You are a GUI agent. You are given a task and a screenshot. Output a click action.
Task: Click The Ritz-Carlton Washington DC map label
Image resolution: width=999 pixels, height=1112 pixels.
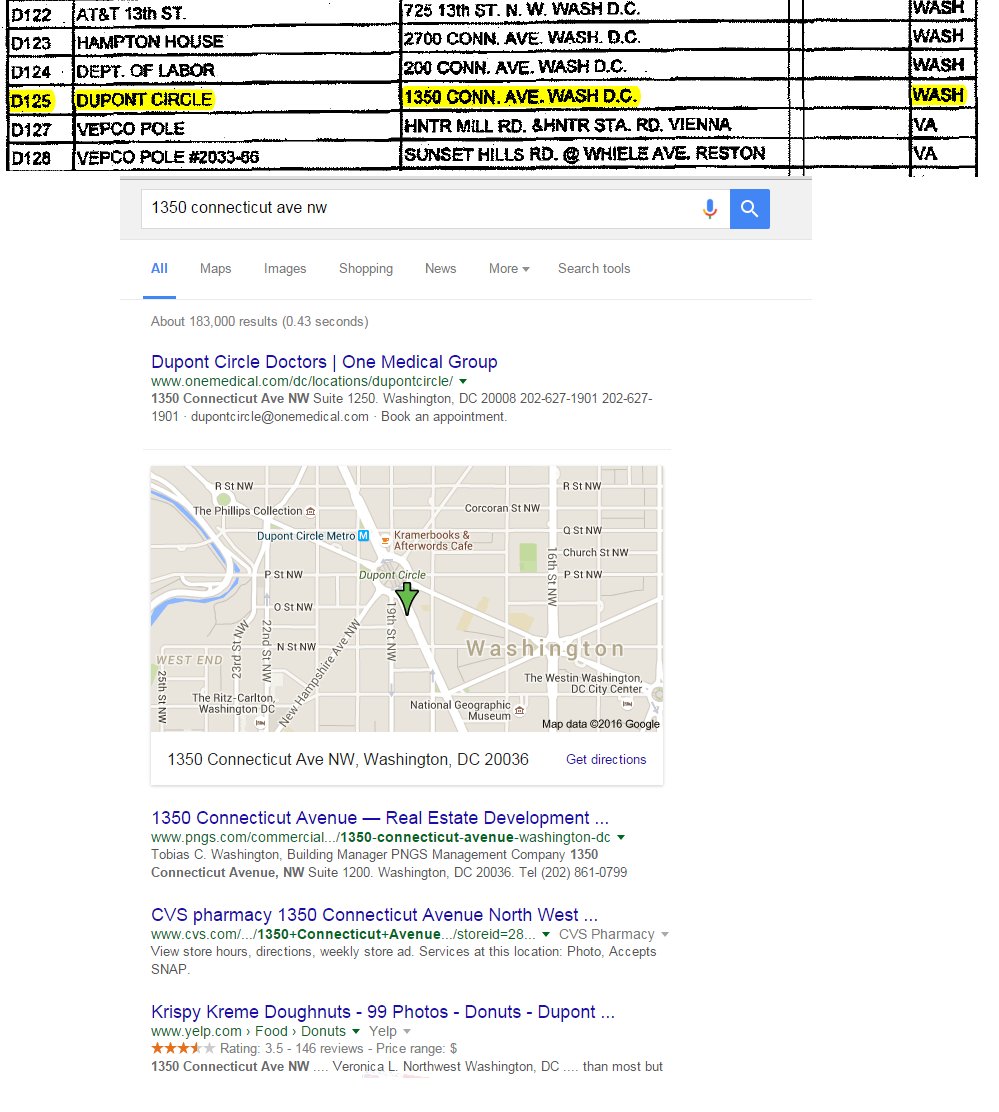(233, 704)
